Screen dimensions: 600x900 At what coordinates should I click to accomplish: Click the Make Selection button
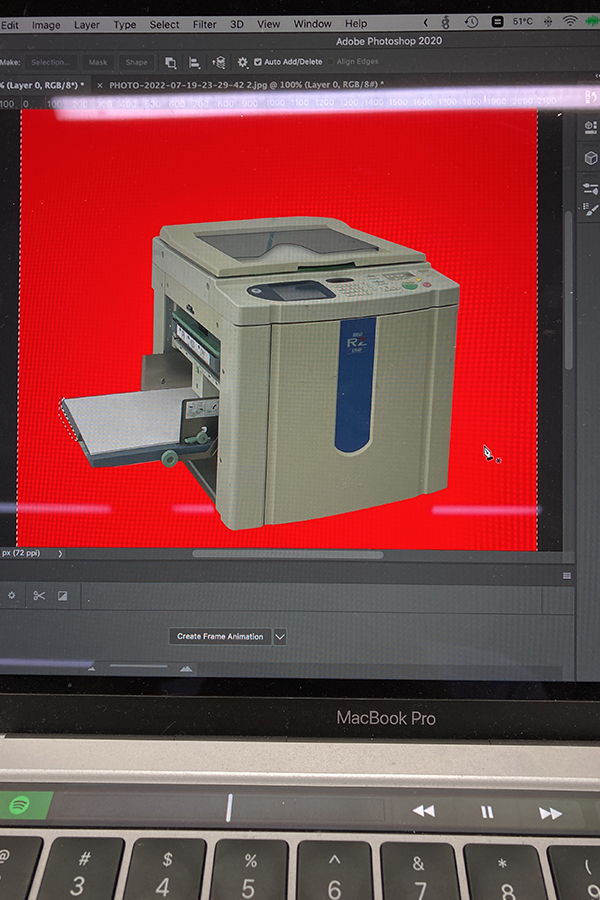49,62
